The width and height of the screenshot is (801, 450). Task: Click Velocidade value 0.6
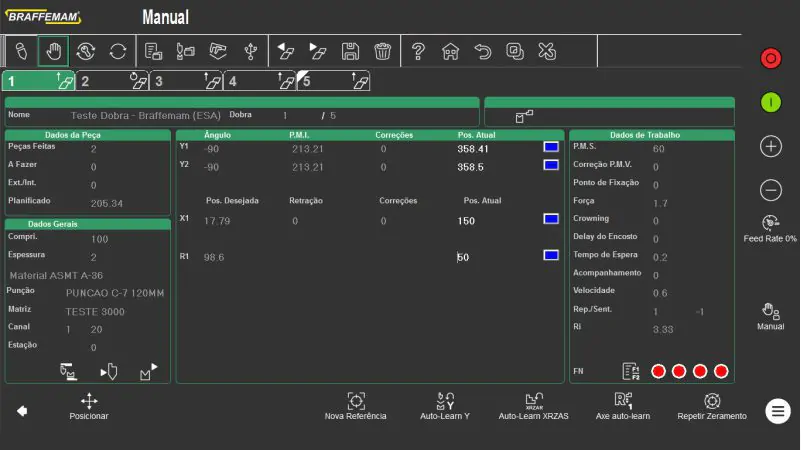[x=660, y=293]
